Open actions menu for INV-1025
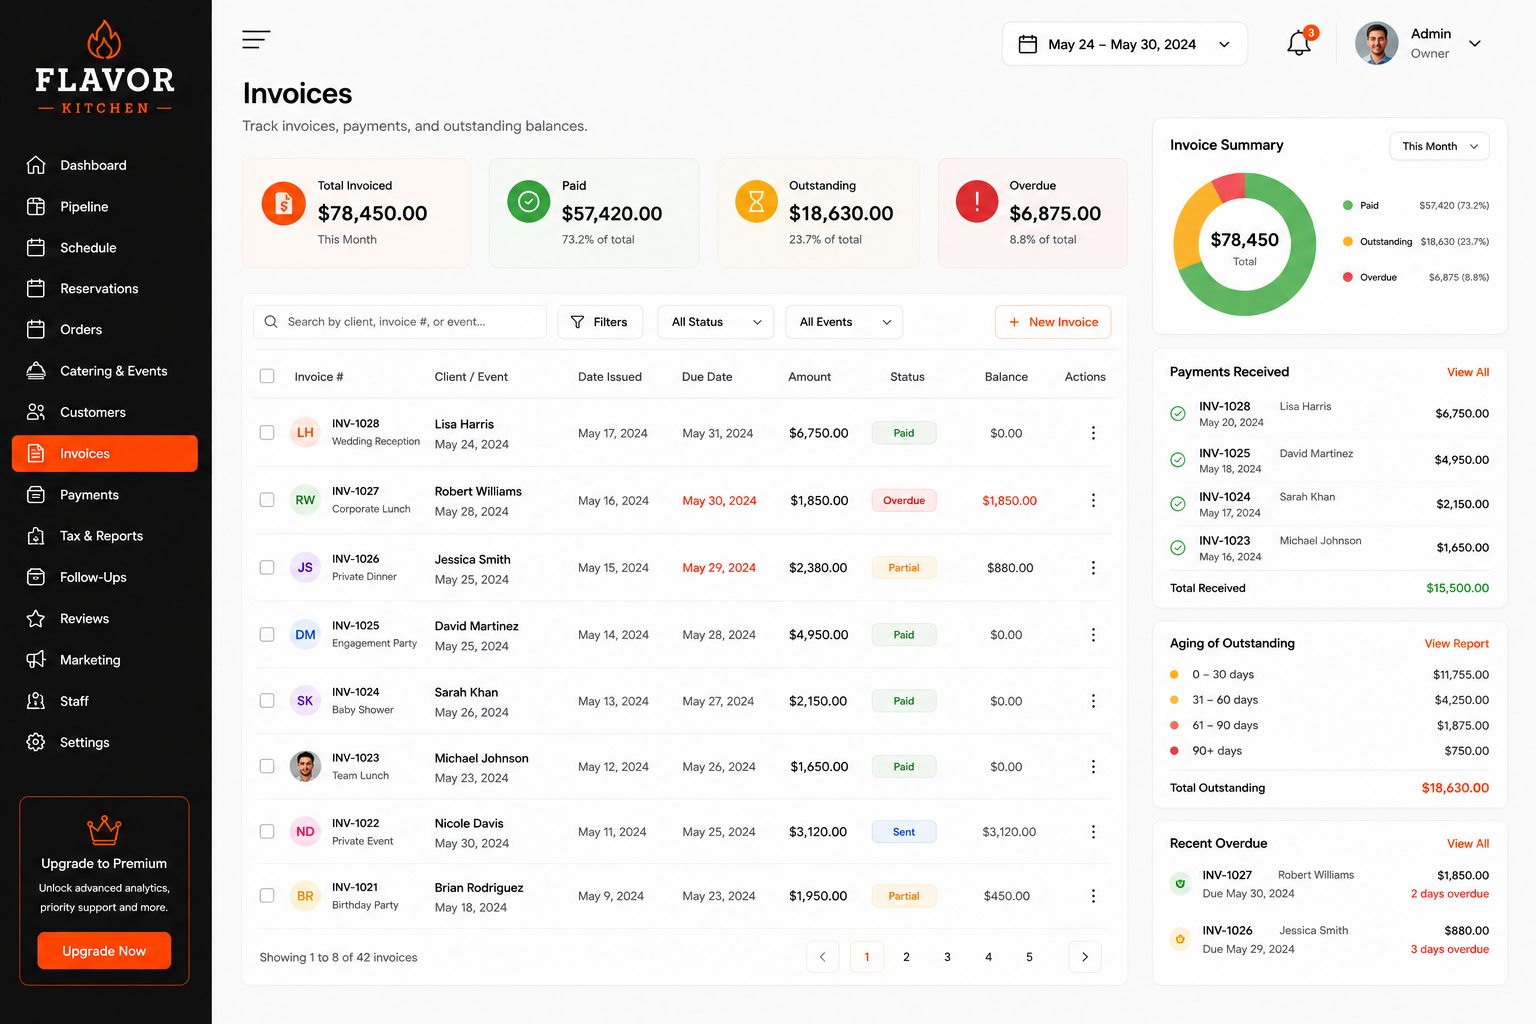This screenshot has height=1024, width=1536. [1093, 635]
